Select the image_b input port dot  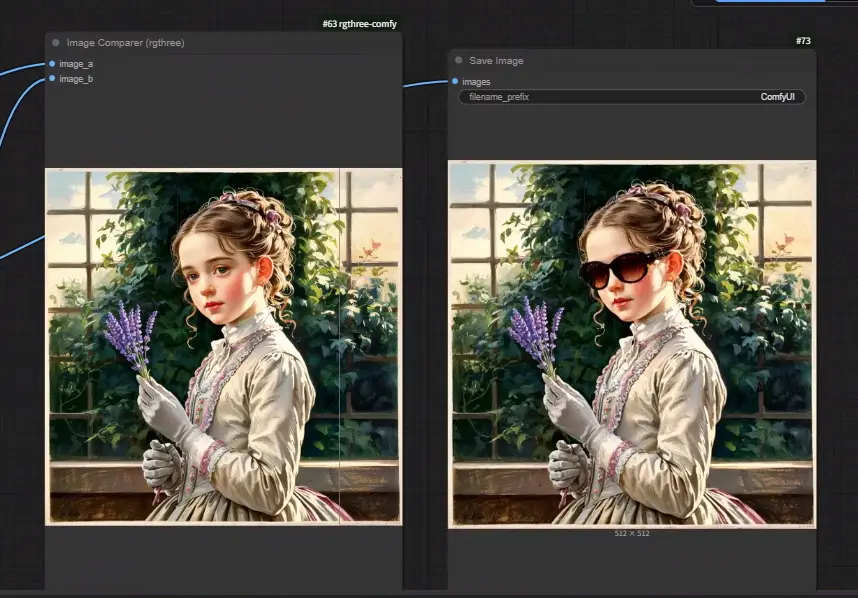tap(52, 78)
